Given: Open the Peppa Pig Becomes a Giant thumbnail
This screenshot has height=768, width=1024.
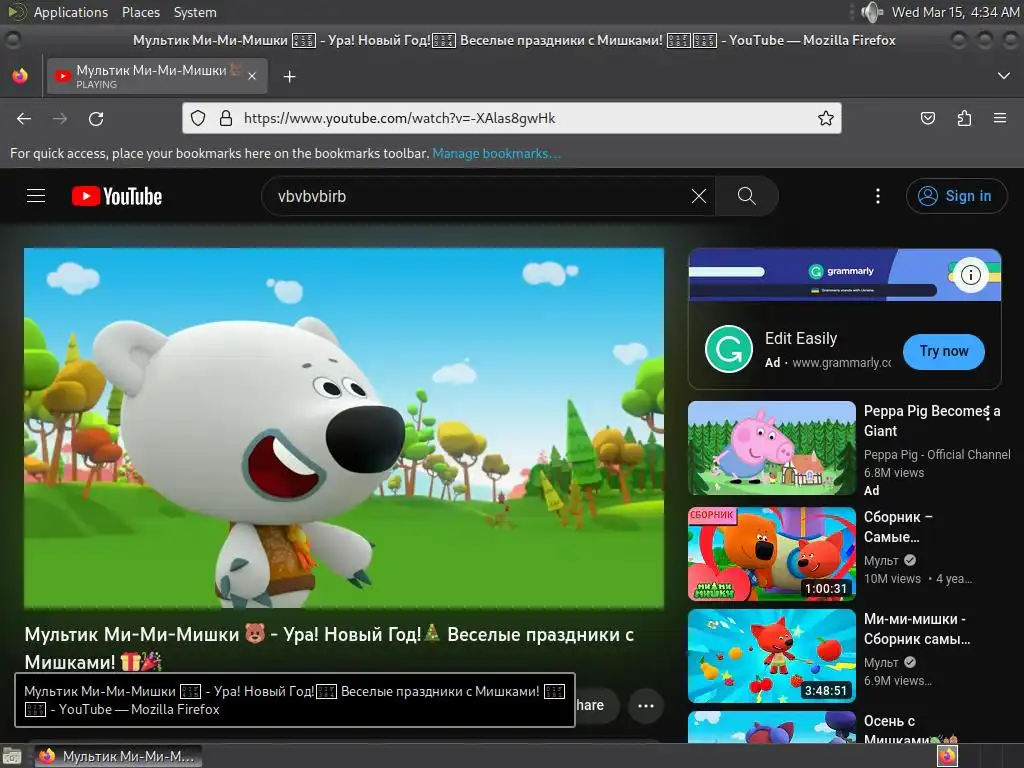Looking at the screenshot, I should (771, 448).
